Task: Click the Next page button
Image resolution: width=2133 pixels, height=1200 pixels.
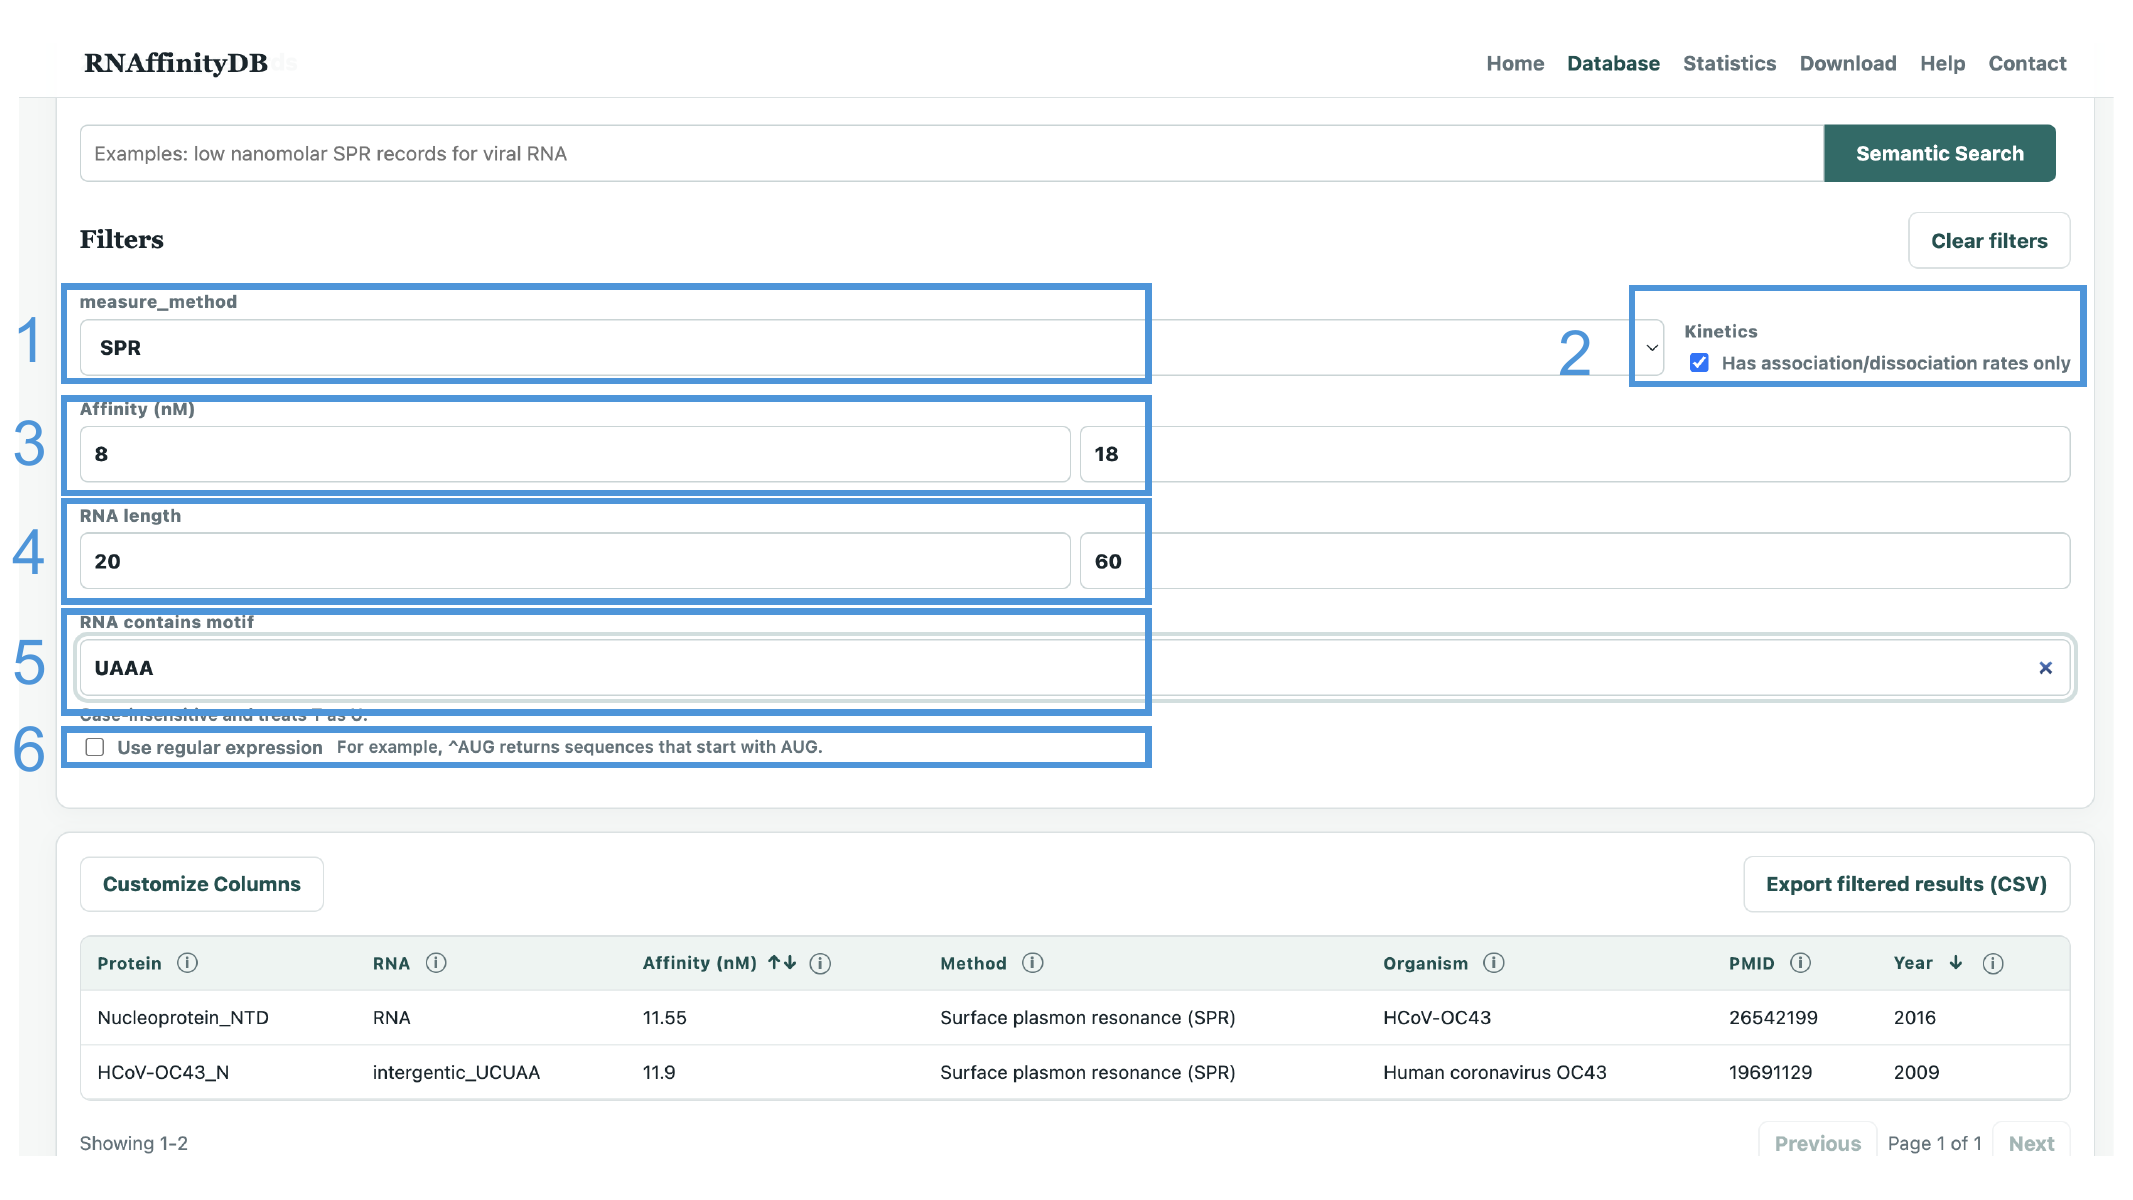Action: pos(2031,1143)
